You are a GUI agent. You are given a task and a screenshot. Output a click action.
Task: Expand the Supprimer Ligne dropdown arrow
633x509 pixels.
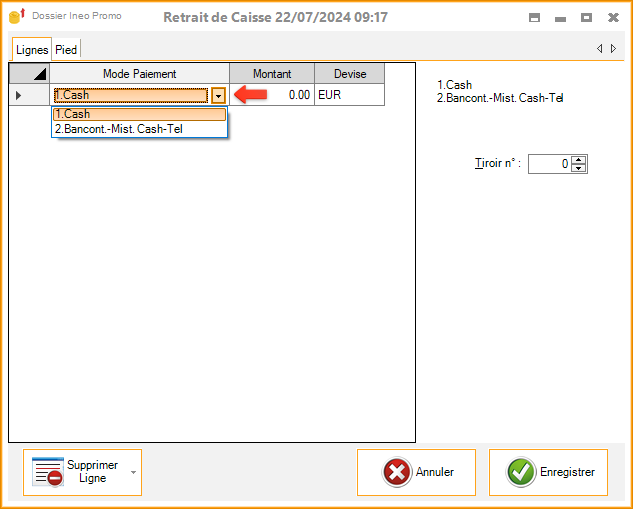pyautogui.click(x=134, y=472)
